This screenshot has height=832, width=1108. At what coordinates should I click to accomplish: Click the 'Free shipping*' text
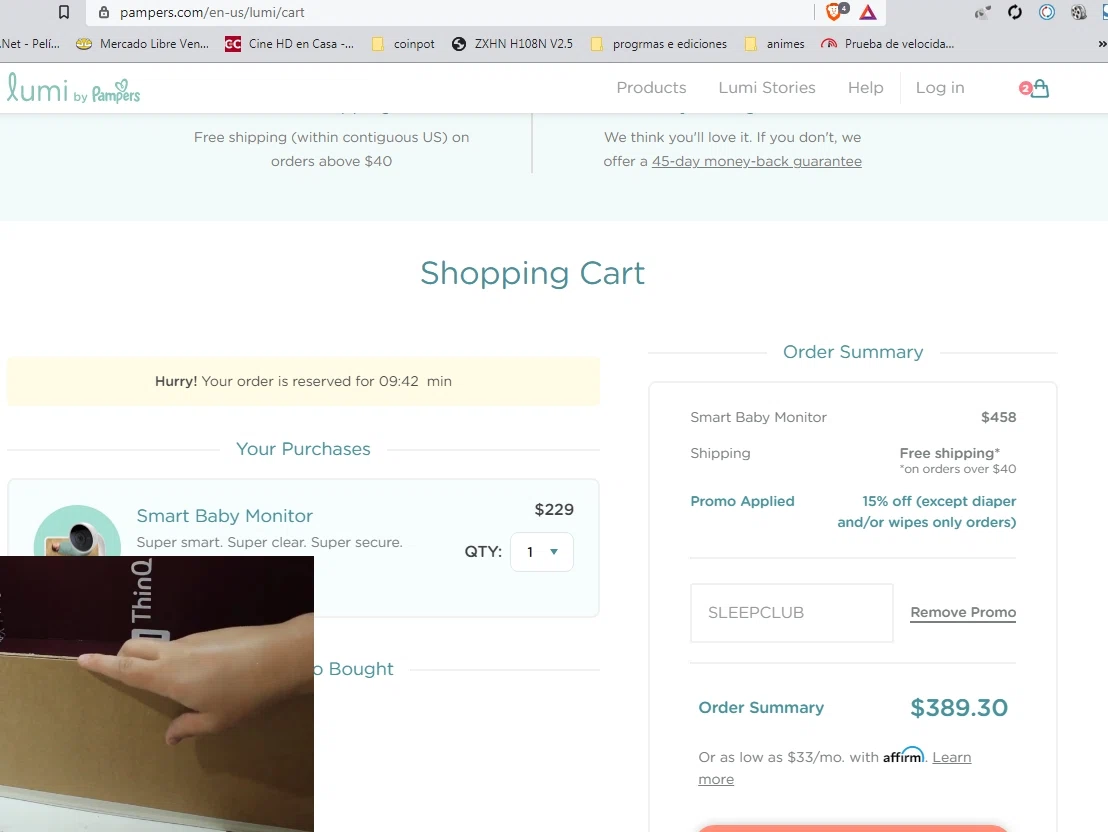(949, 453)
